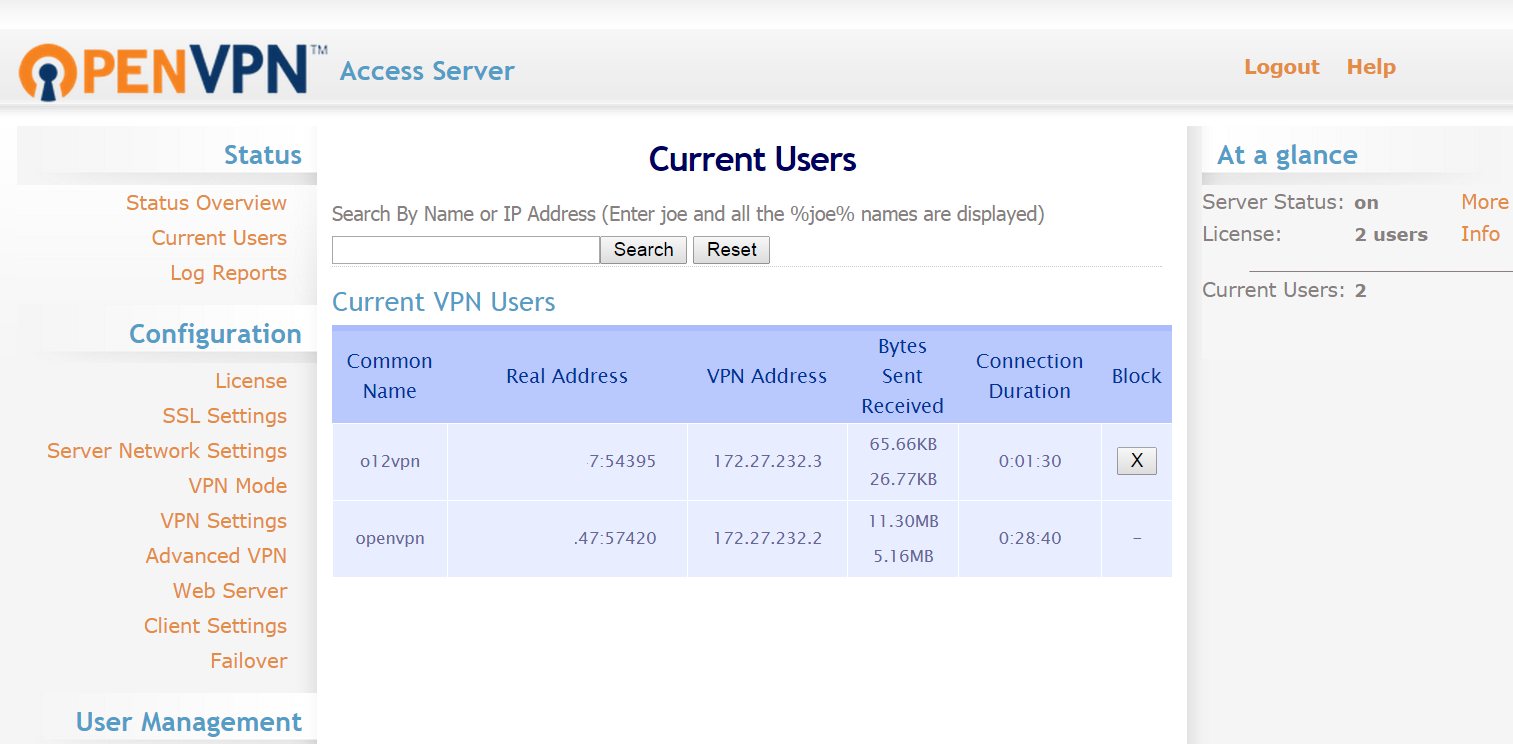Click real address ending .47:57420
The height and width of the screenshot is (744, 1513).
coord(615,538)
